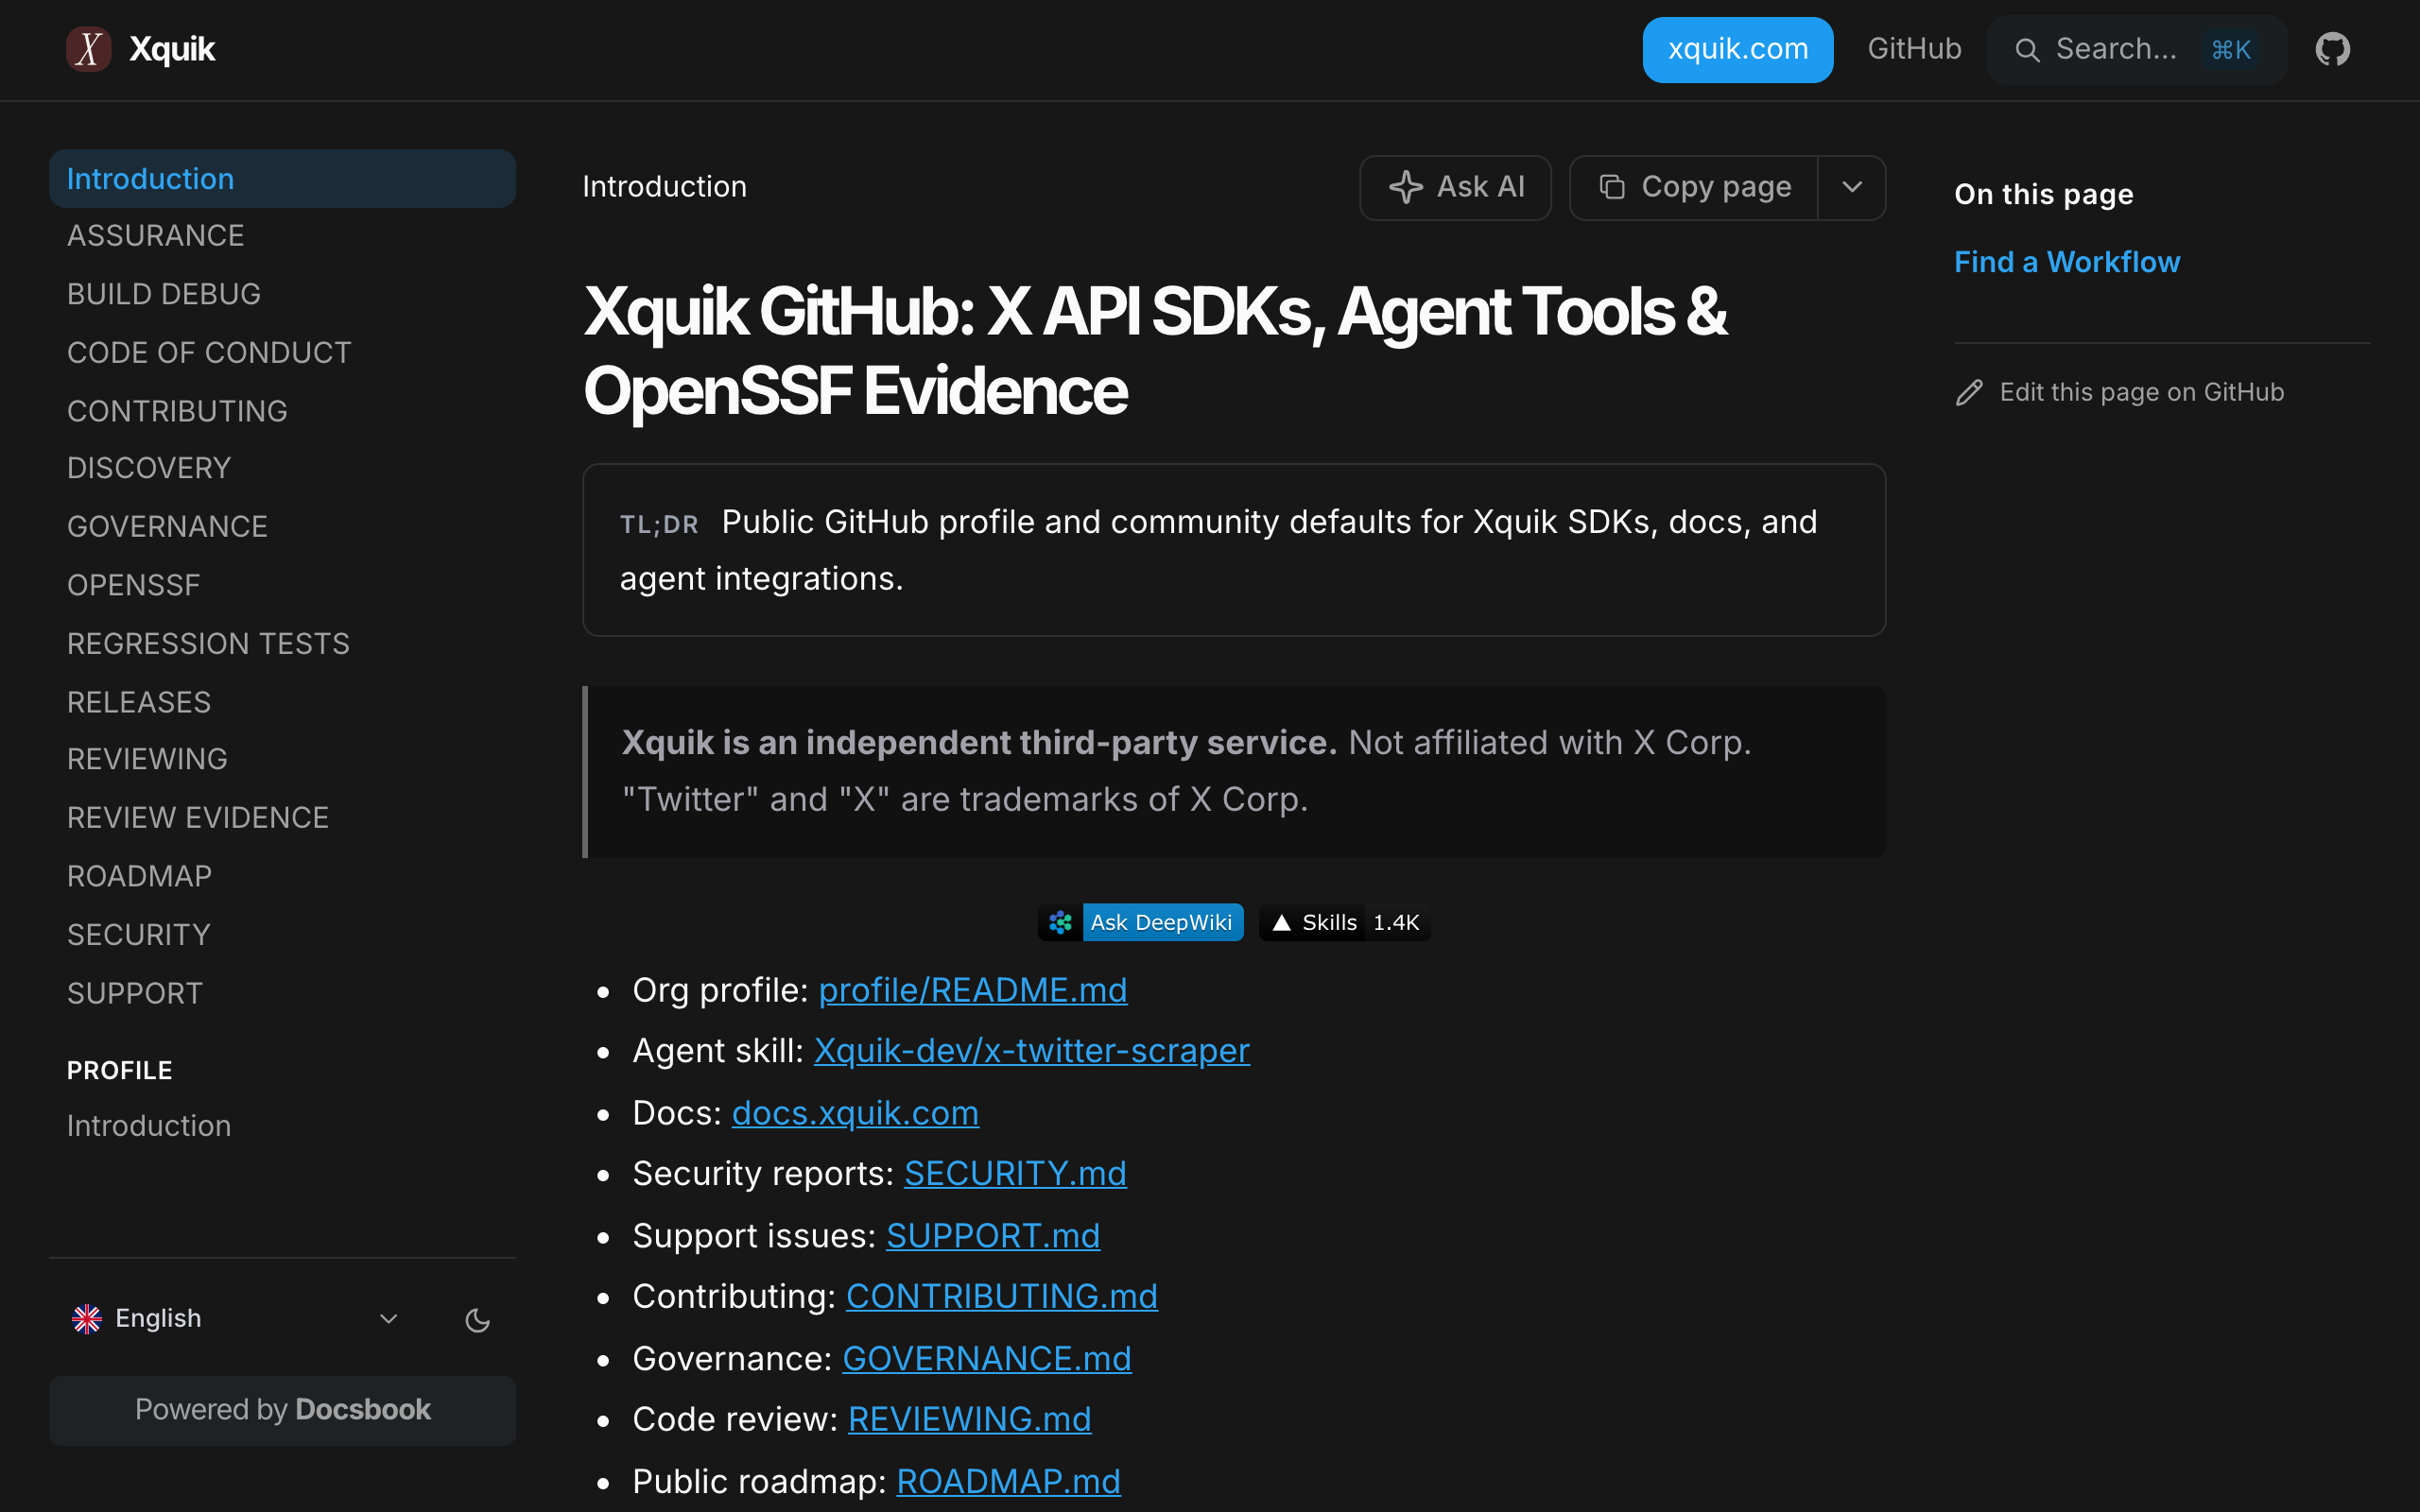Click the Copy page button text
Viewport: 2420px width, 1512px height.
coord(1716,187)
